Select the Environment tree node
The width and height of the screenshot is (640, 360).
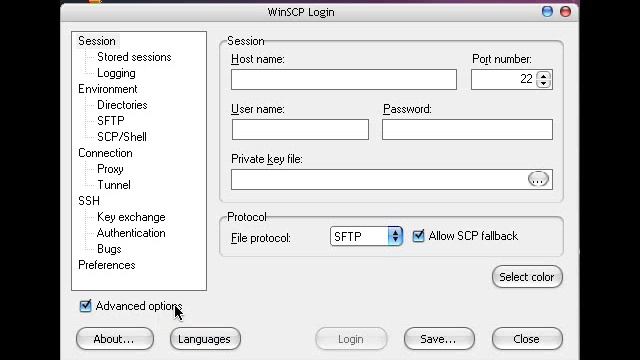pyautogui.click(x=108, y=89)
